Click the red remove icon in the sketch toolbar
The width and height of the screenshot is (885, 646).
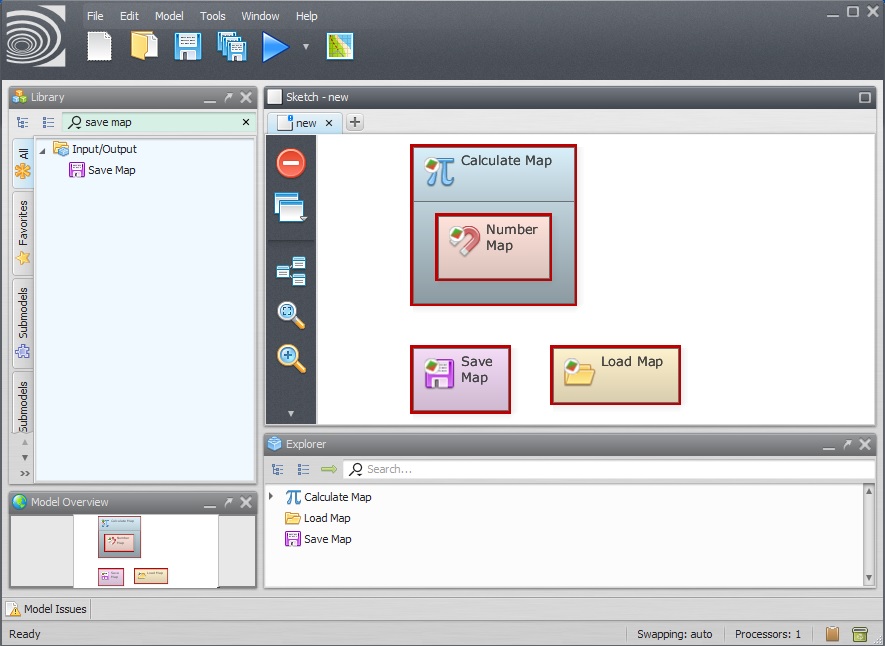pos(291,163)
